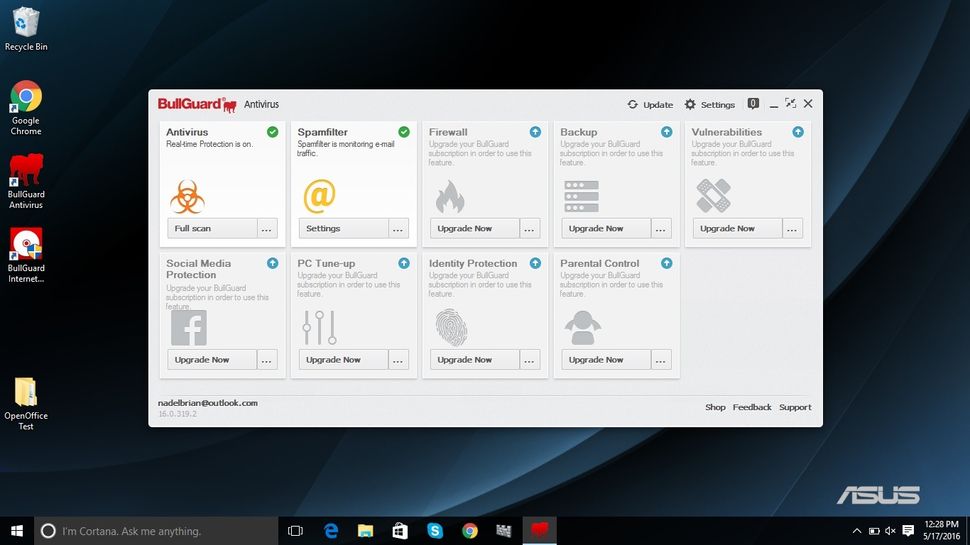The image size is (970, 545).
Task: Click Parental Control upgrade arrow badge
Action: point(666,263)
